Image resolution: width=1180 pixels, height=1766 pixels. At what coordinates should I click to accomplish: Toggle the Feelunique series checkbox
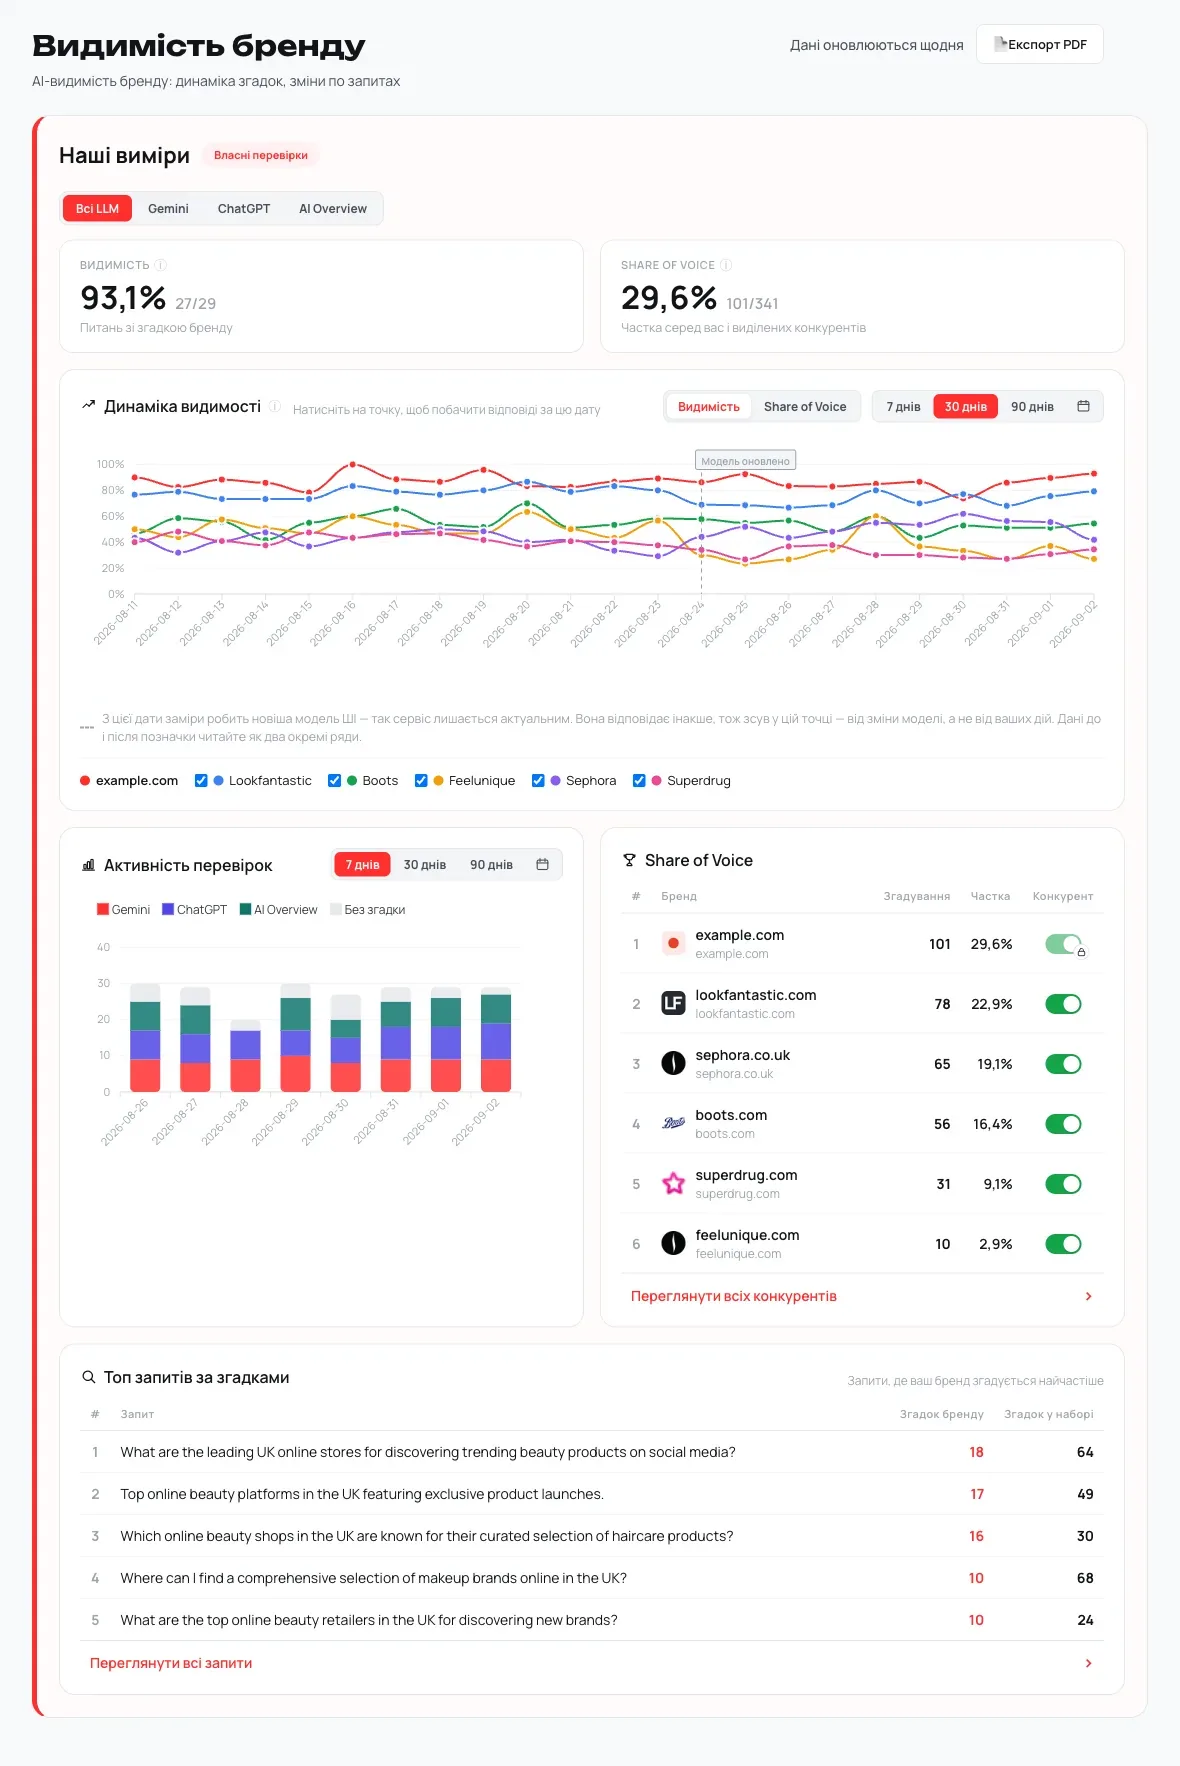coord(421,781)
